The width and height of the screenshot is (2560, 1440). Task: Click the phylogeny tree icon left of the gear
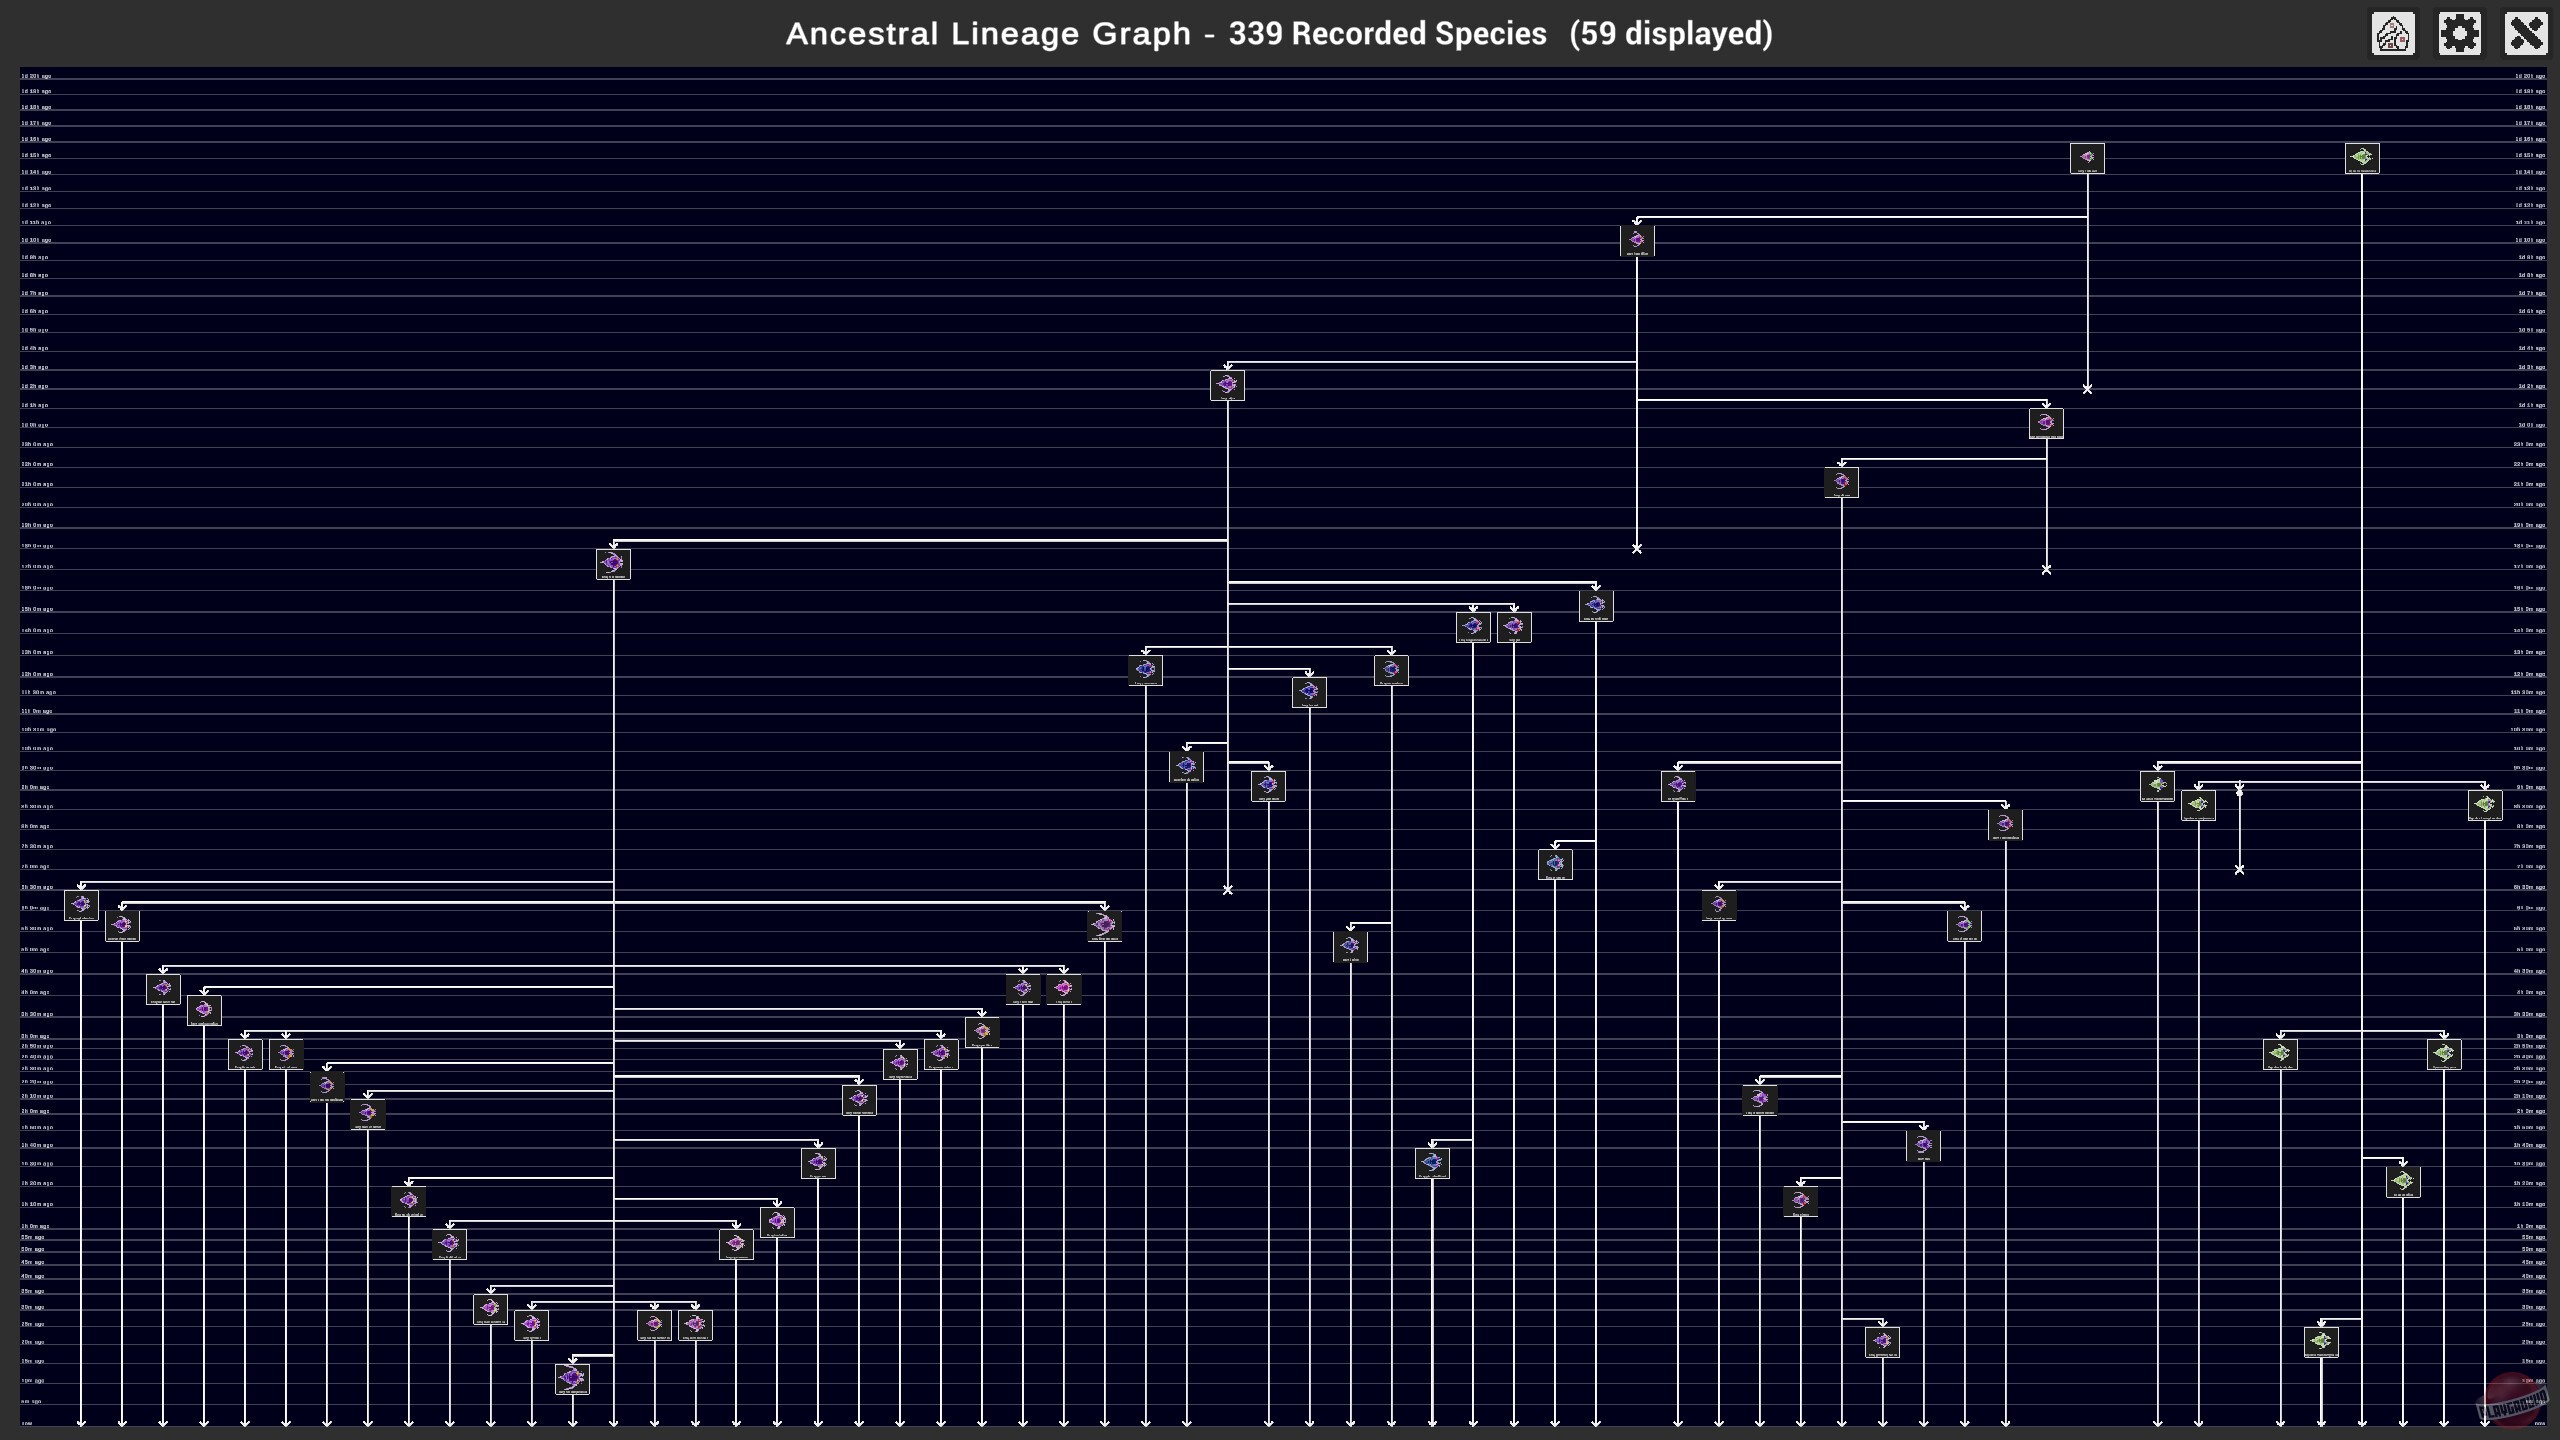(2393, 34)
